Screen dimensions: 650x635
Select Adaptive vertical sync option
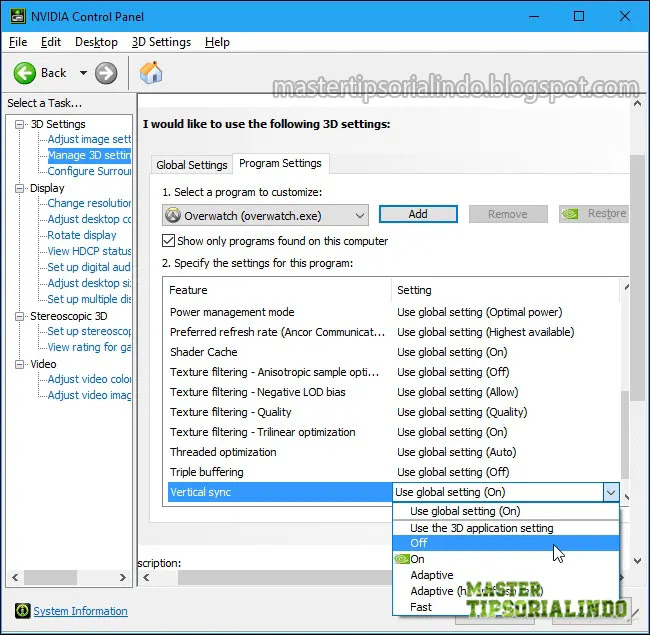click(x=506, y=575)
